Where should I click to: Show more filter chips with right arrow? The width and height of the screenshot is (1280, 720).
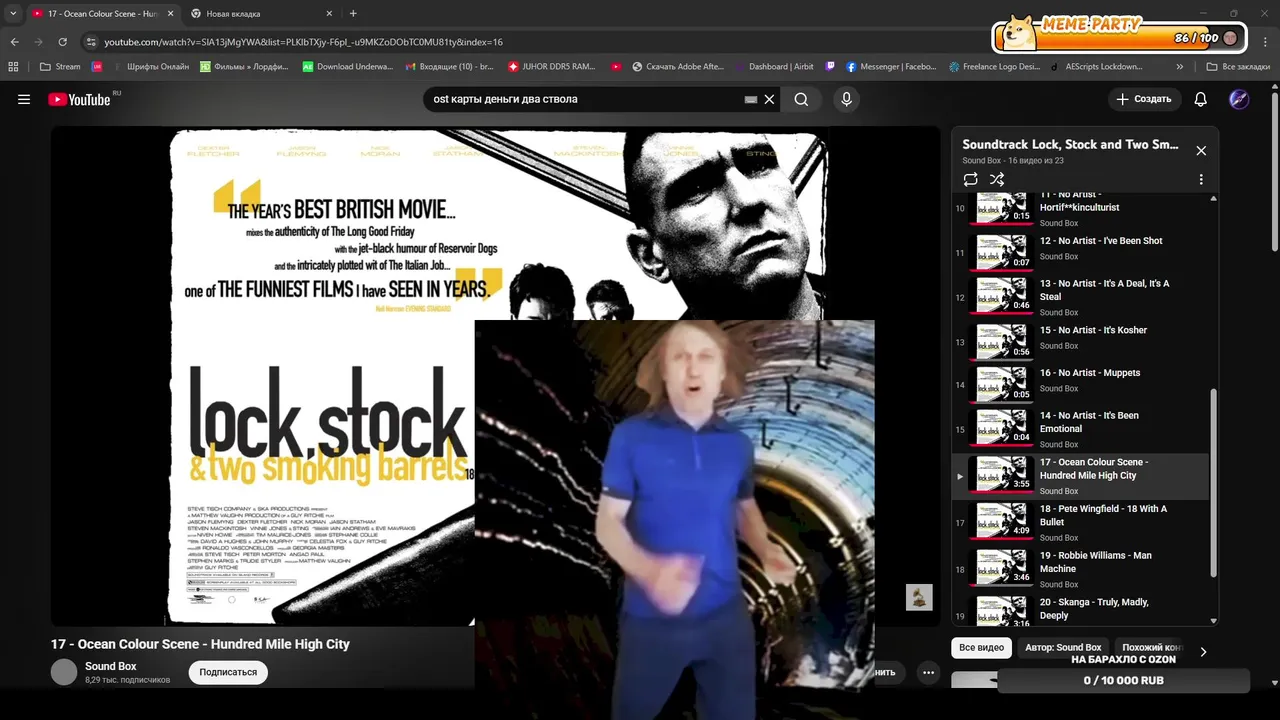point(1203,652)
